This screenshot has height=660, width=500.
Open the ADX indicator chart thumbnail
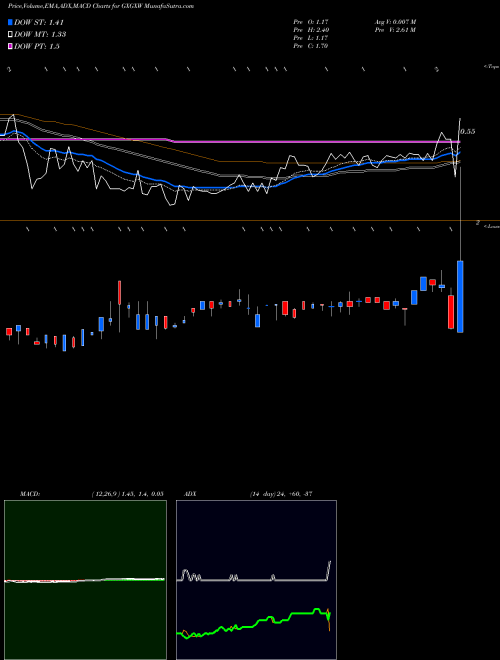click(x=256, y=580)
